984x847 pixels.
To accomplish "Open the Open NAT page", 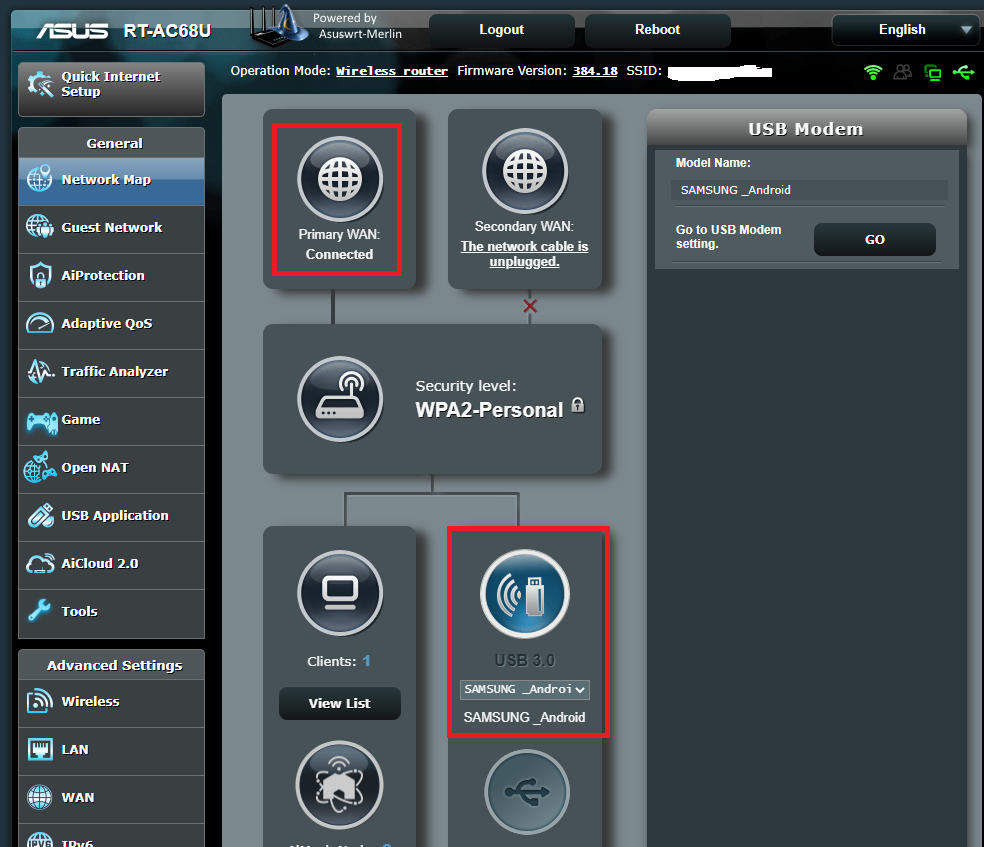I will 111,469.
